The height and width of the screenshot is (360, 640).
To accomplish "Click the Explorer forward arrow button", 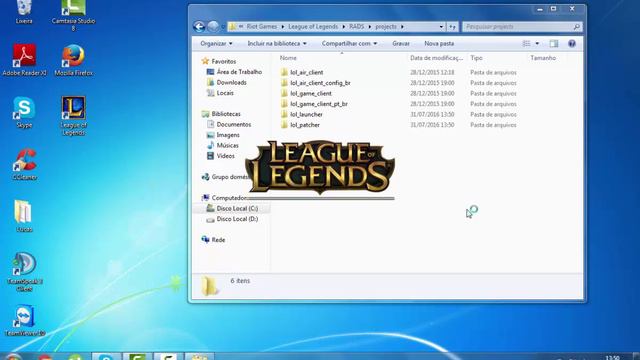I will [x=213, y=27].
